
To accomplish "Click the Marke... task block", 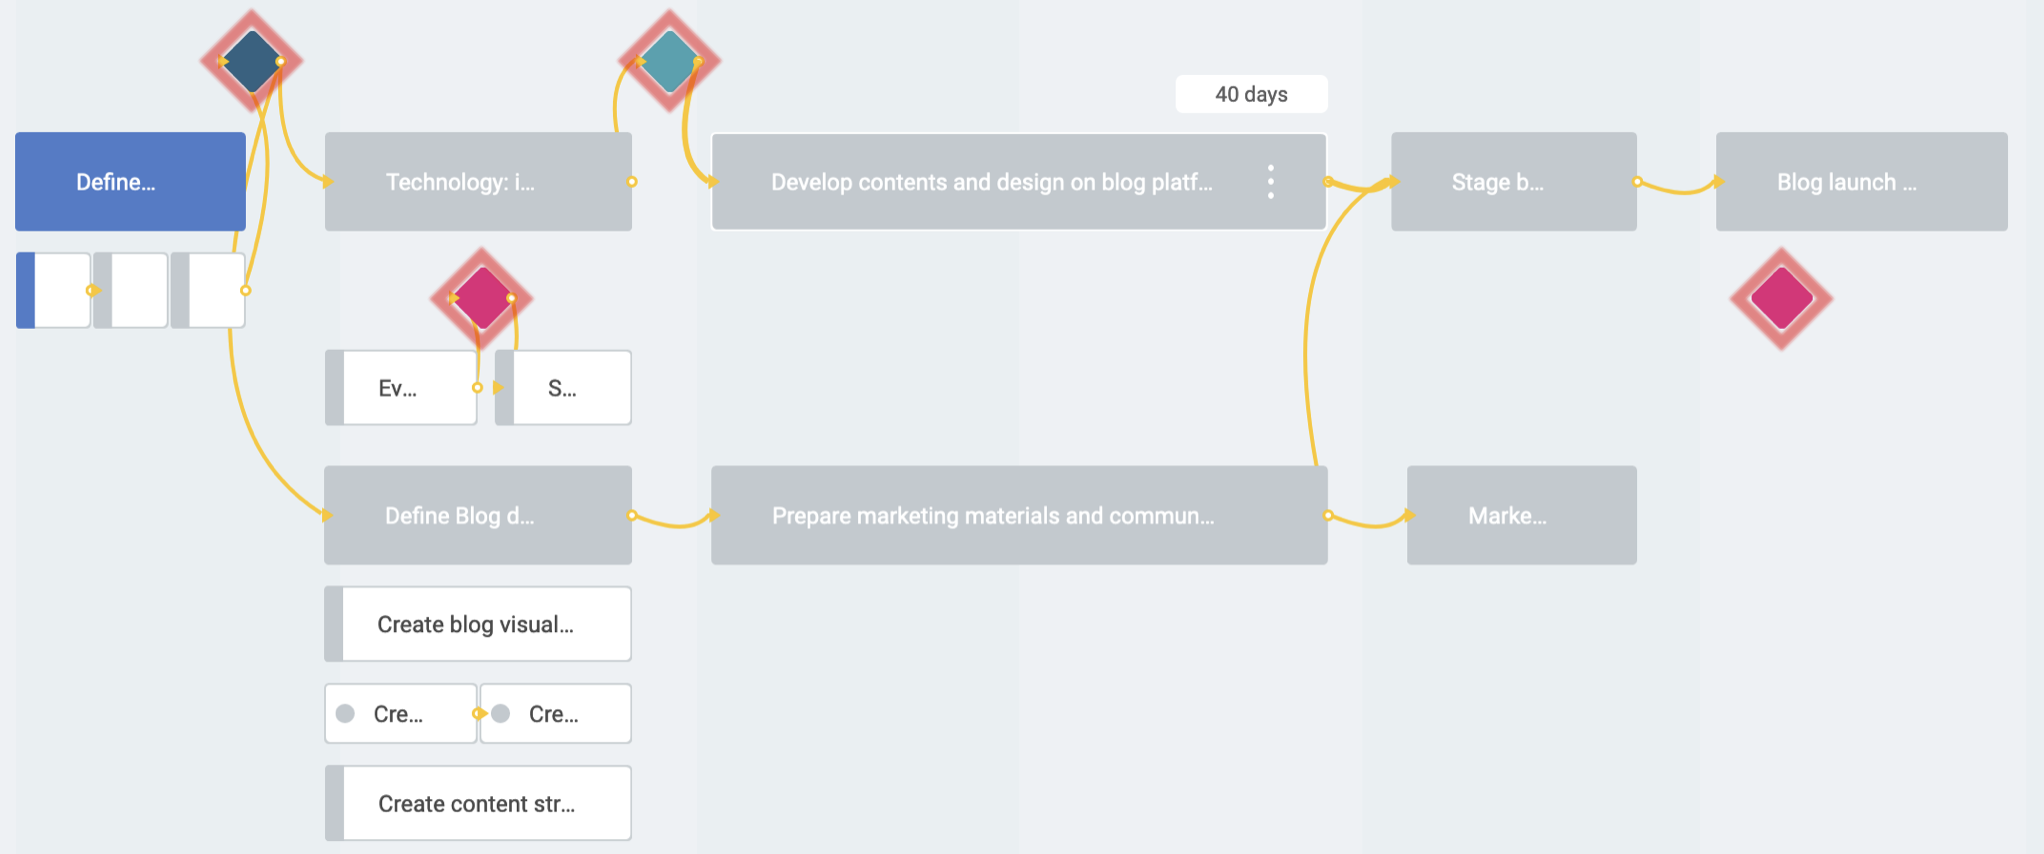I will [x=1522, y=515].
